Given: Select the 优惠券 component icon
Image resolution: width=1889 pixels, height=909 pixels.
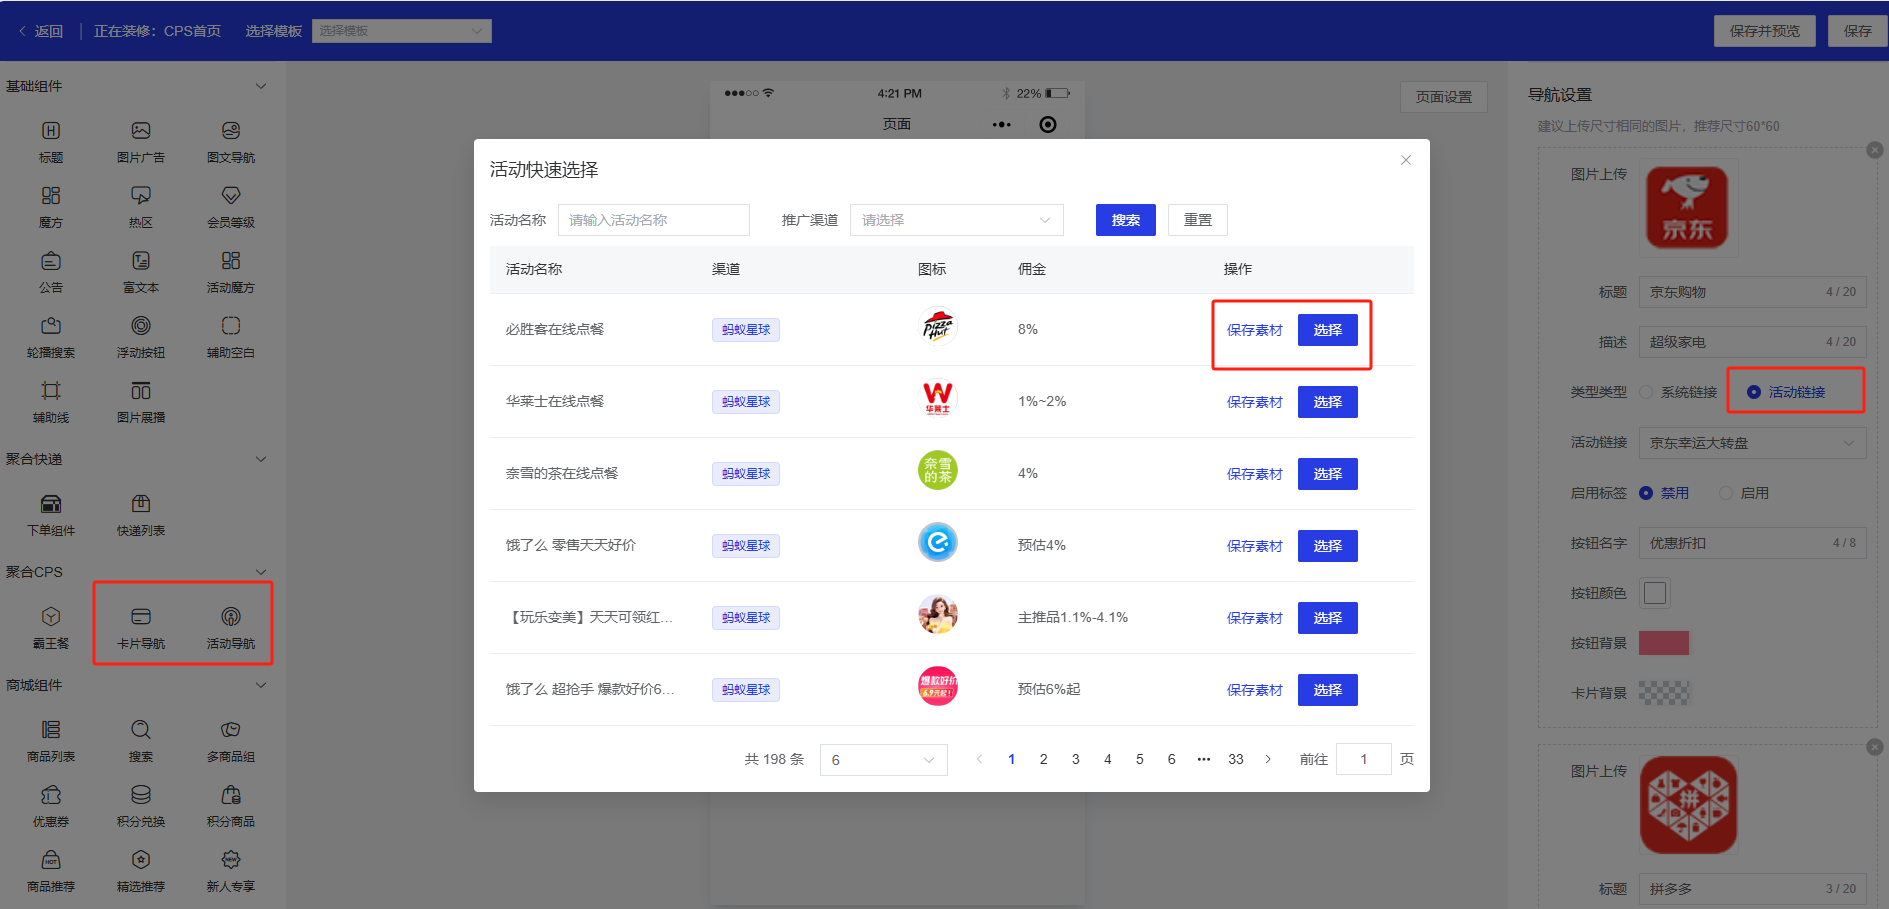Looking at the screenshot, I should coord(51,796).
